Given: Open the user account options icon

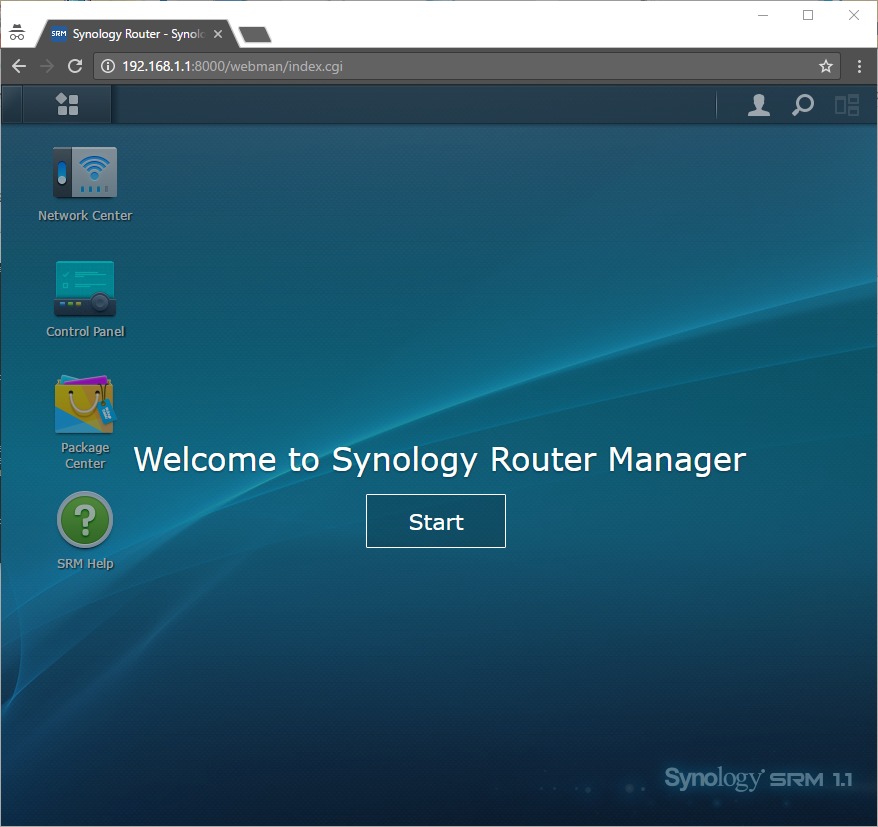Looking at the screenshot, I should [x=759, y=105].
